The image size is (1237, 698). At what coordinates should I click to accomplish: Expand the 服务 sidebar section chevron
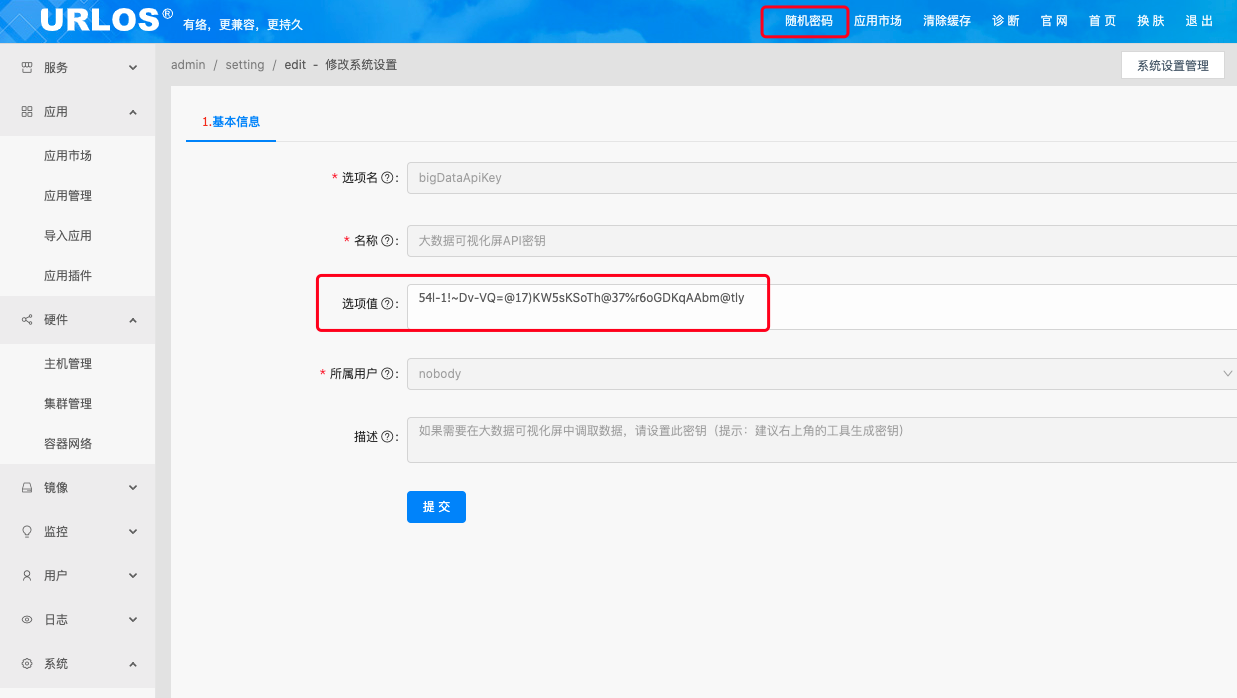(133, 68)
